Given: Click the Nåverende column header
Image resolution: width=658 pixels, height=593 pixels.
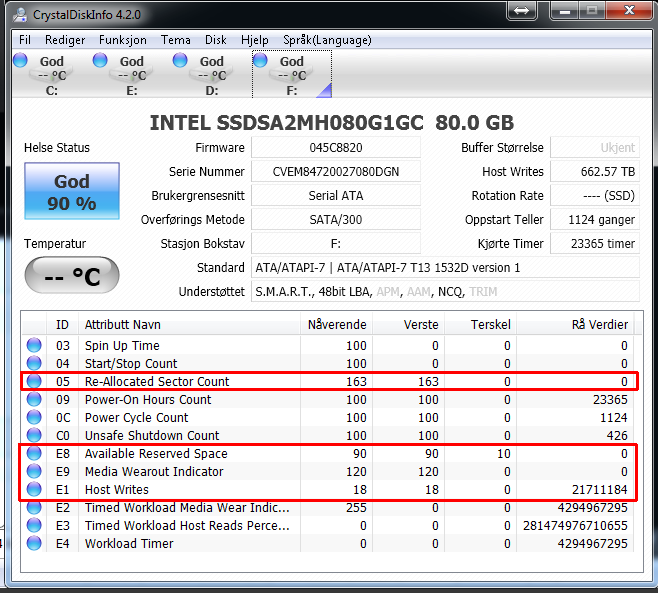Looking at the screenshot, I should pyautogui.click(x=337, y=324).
